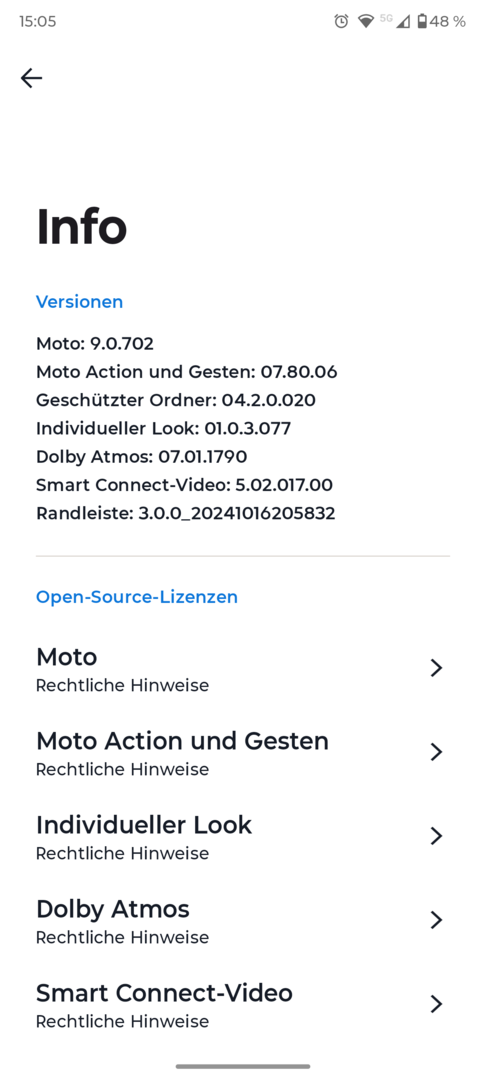
Task: Tap the alarm clock status icon
Action: (341, 21)
